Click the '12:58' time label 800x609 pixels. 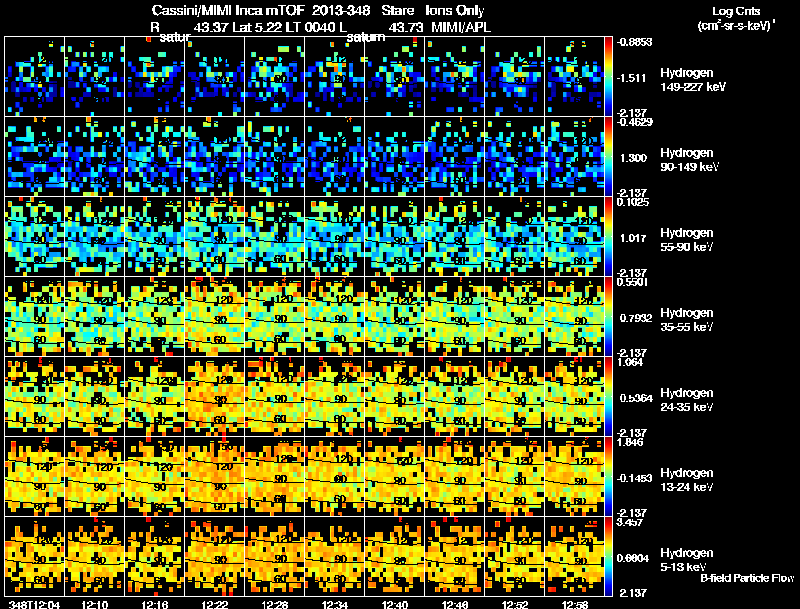pos(575,605)
